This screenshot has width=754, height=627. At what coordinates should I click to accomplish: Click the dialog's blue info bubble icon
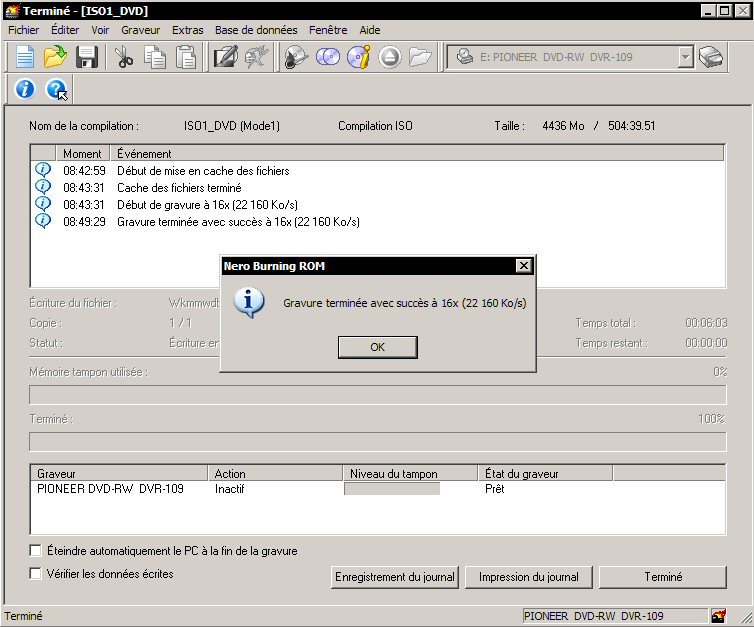(249, 302)
